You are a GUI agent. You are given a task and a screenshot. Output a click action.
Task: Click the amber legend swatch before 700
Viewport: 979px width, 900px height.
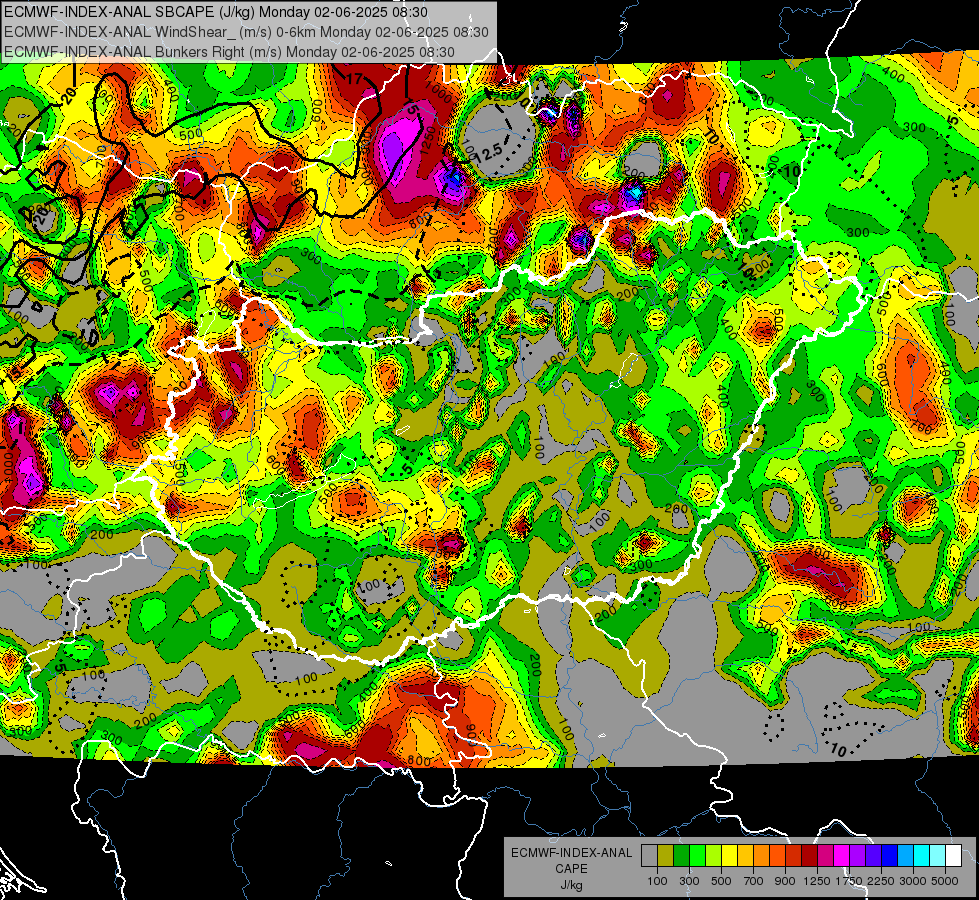point(745,855)
